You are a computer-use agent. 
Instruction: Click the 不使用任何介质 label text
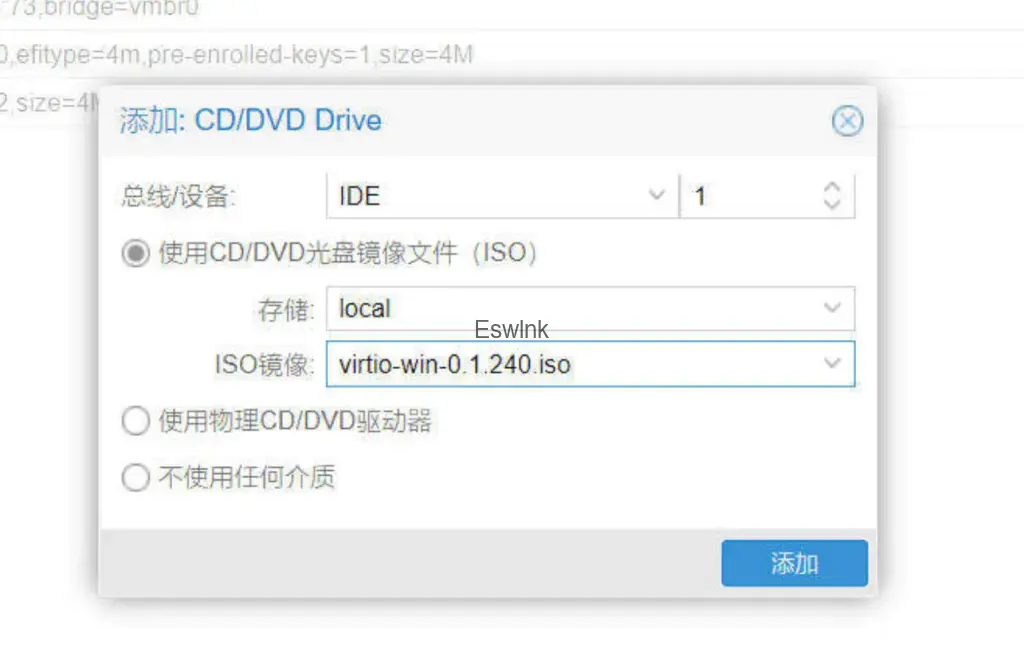coord(247,477)
